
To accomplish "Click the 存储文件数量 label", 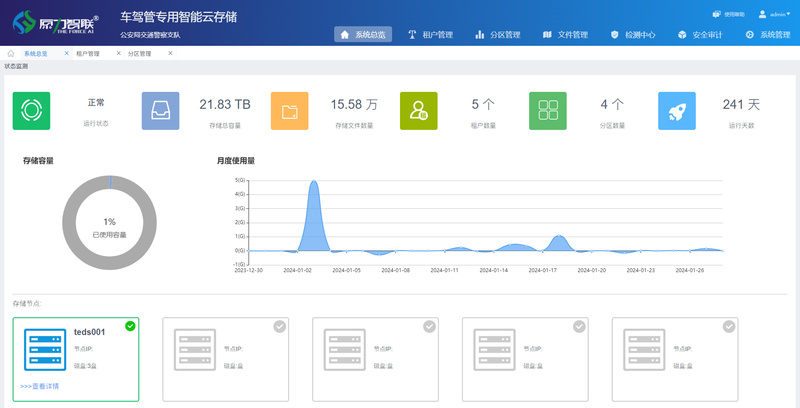I will (x=354, y=125).
